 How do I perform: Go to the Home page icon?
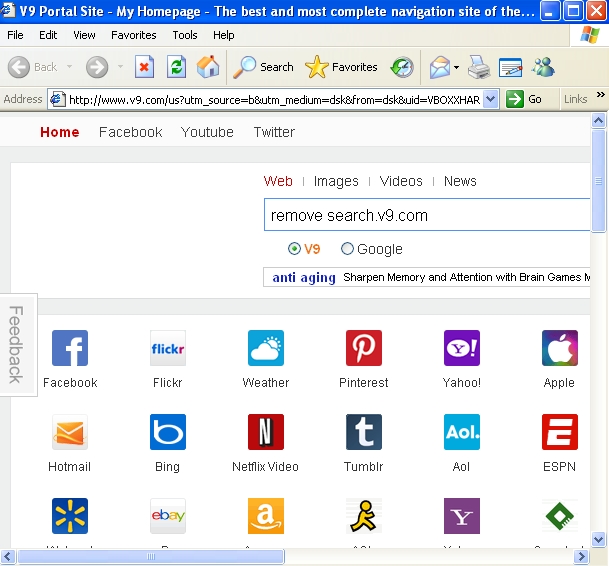208,68
